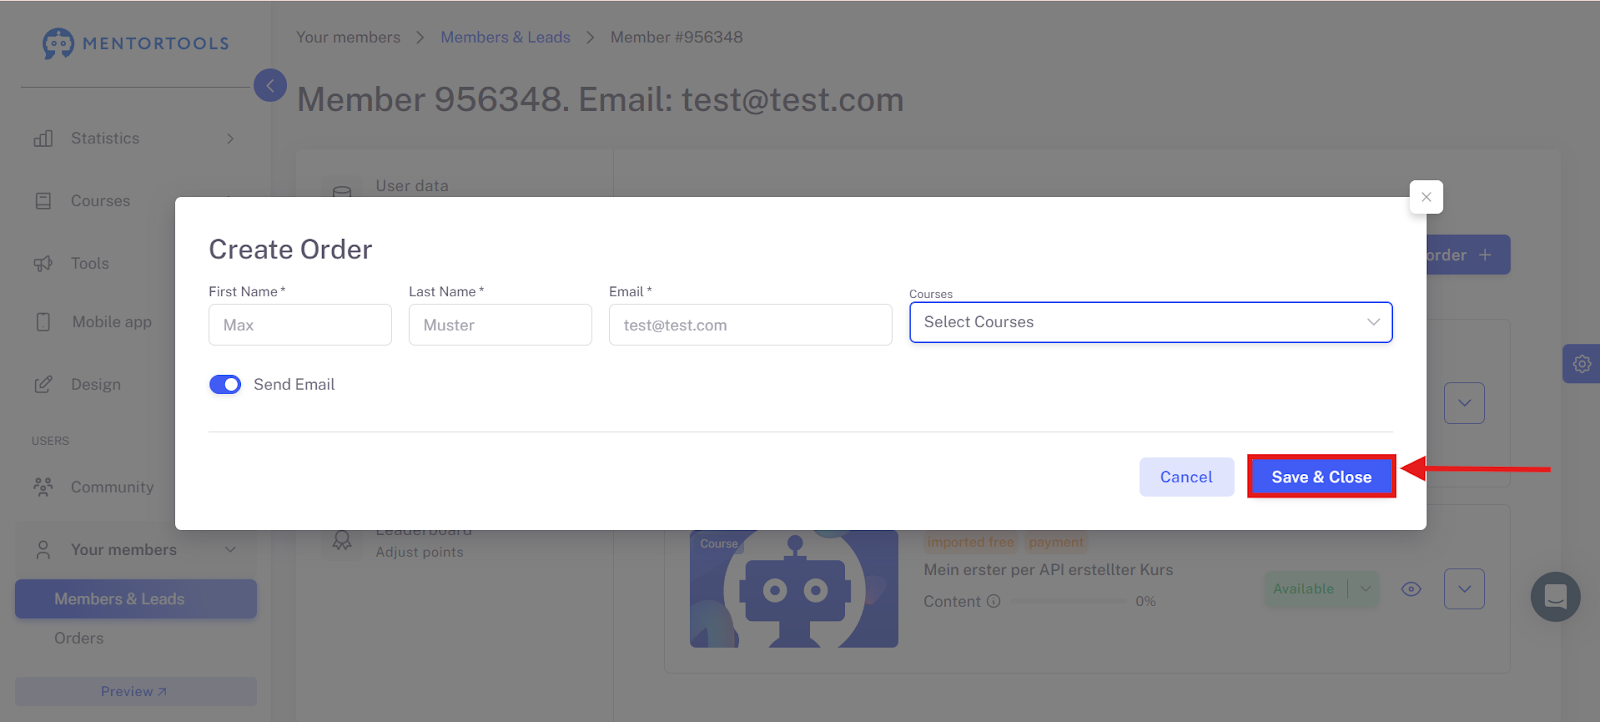The width and height of the screenshot is (1600, 722).
Task: Open Courses via its sidebar icon
Action: (x=43, y=201)
